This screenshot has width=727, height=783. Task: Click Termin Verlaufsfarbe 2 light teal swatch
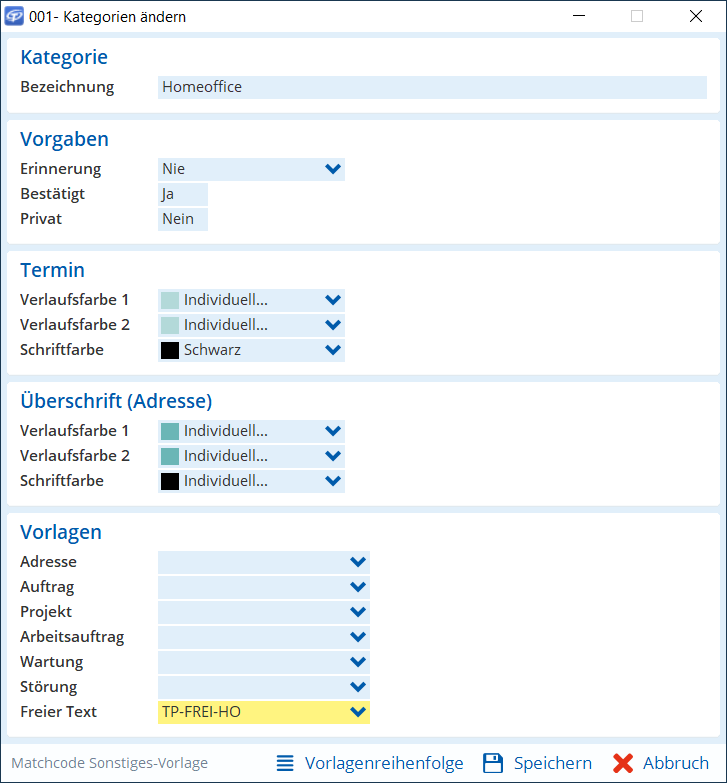pos(170,325)
